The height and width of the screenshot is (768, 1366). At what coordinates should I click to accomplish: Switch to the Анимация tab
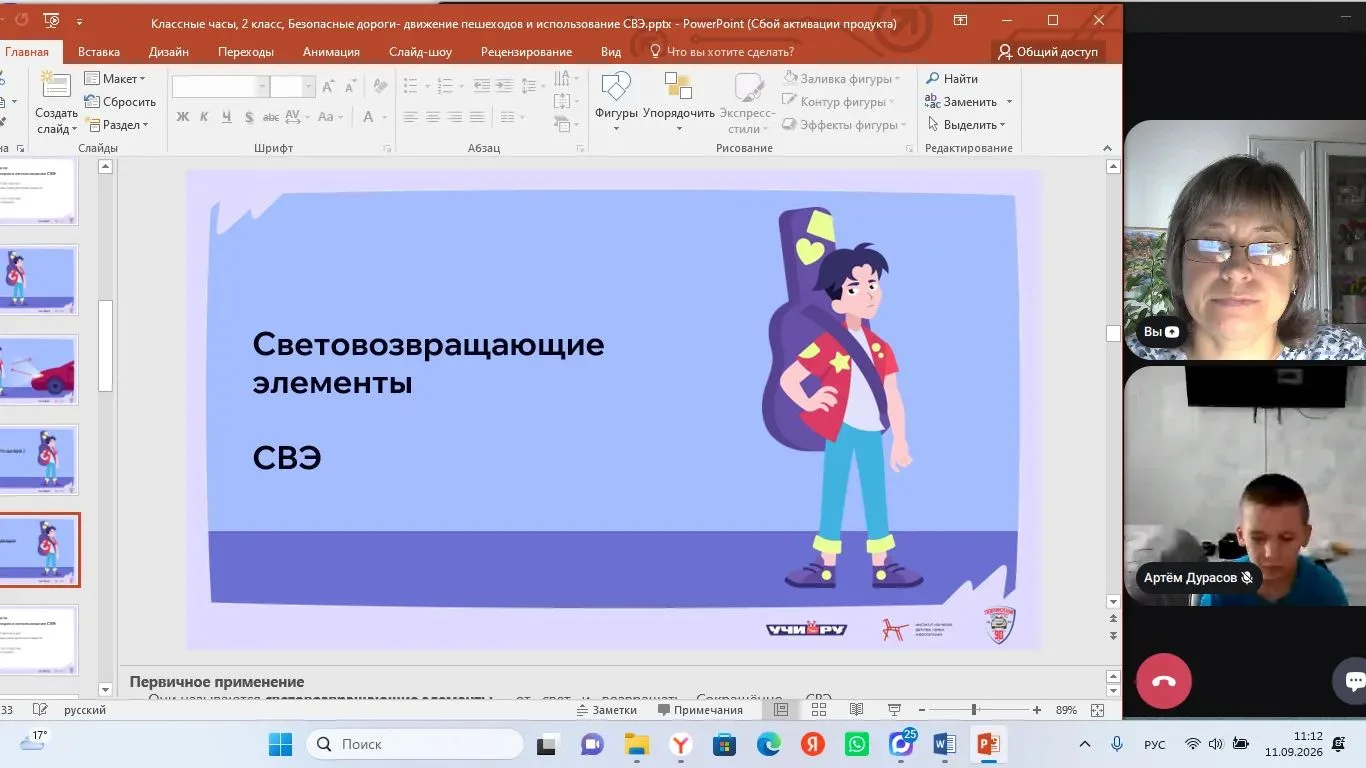tap(331, 52)
